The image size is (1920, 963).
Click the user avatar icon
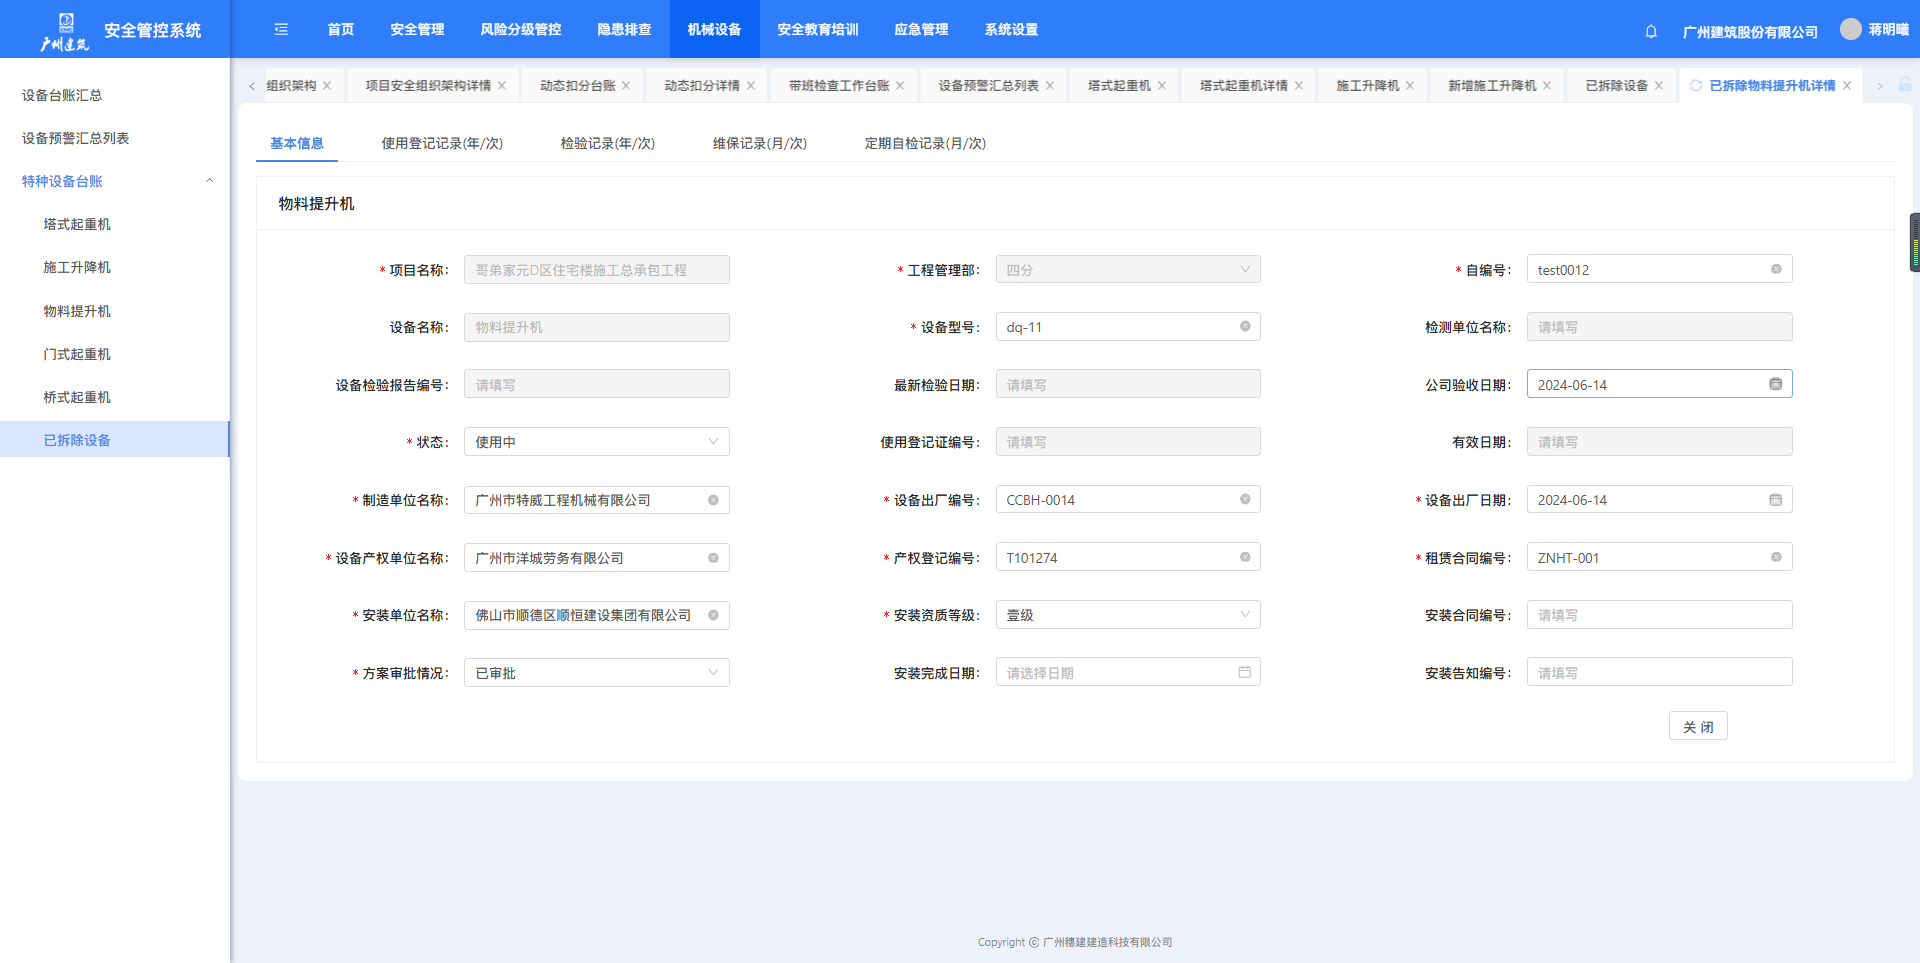point(1851,29)
